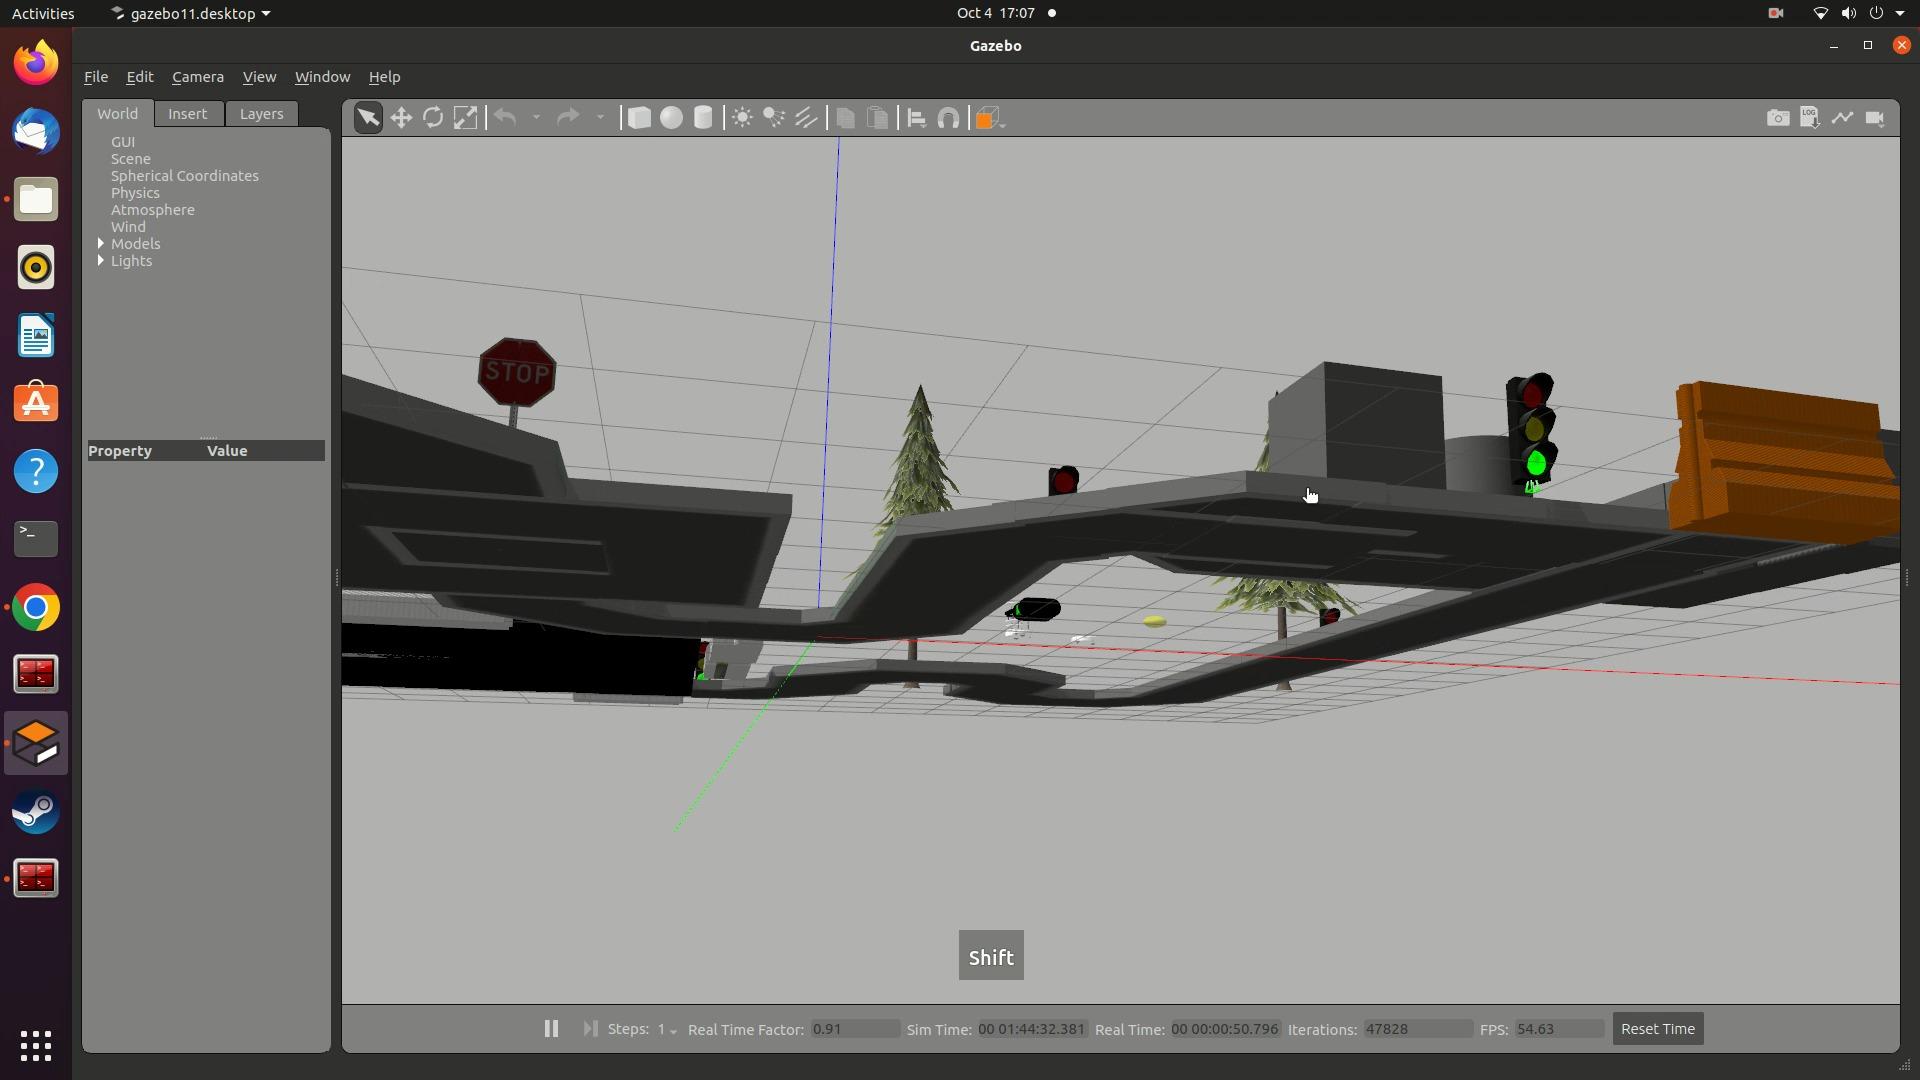Screen dimensions: 1920x1080
Task: Click the Copy icon in toolbar
Action: pyautogui.click(x=845, y=118)
